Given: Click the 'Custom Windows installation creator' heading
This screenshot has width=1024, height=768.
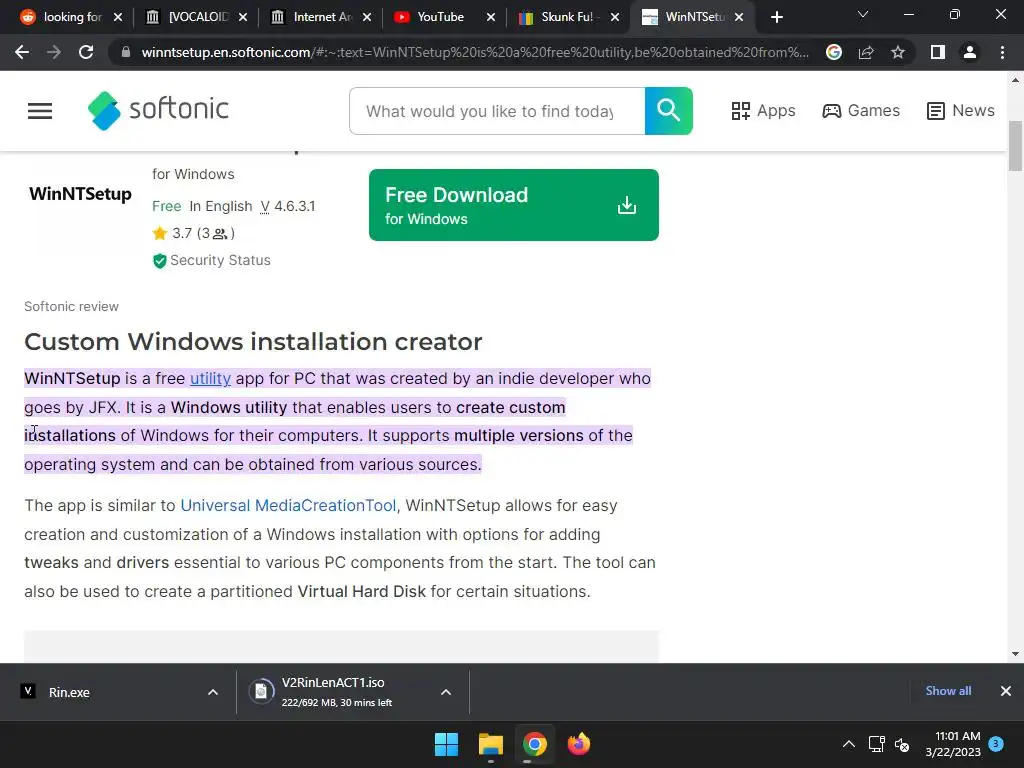Looking at the screenshot, I should click(253, 342).
